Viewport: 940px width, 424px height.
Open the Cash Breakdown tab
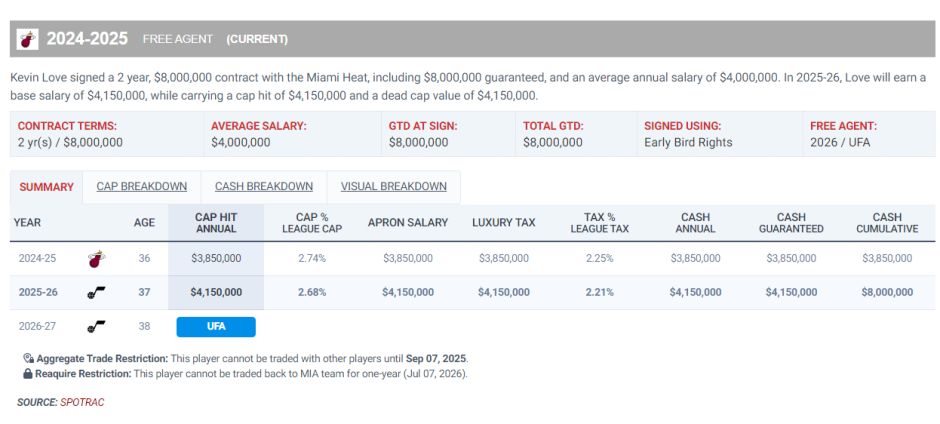tap(264, 187)
